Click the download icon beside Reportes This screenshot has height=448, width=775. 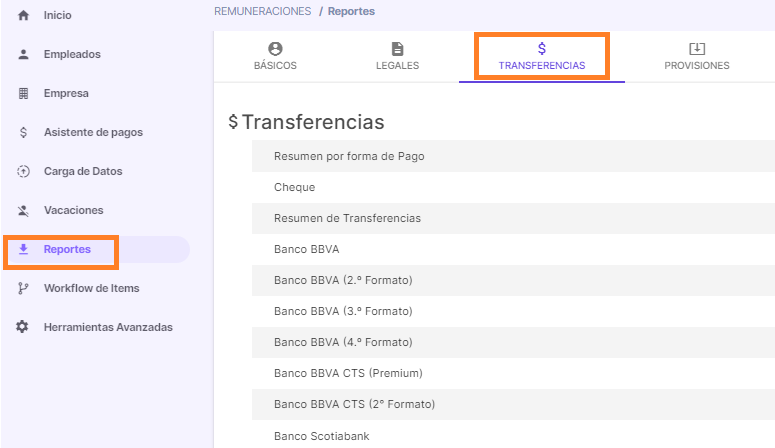[x=24, y=250]
